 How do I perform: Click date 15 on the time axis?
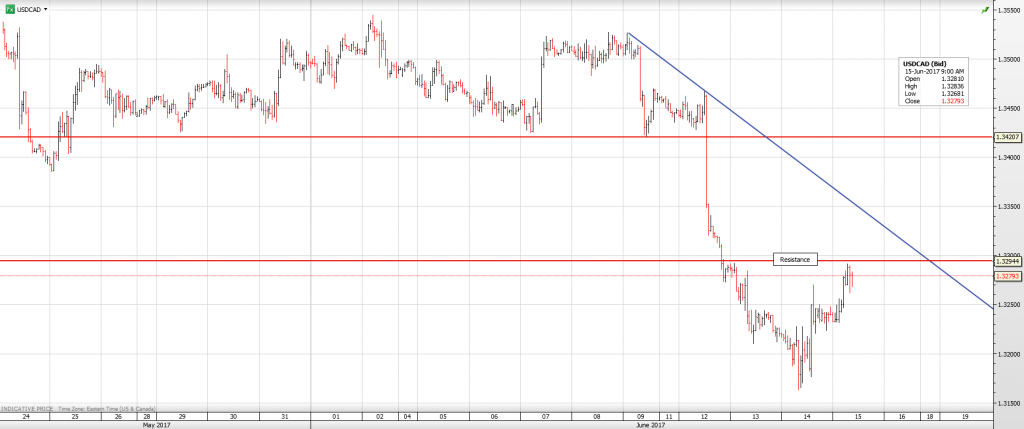click(x=856, y=414)
